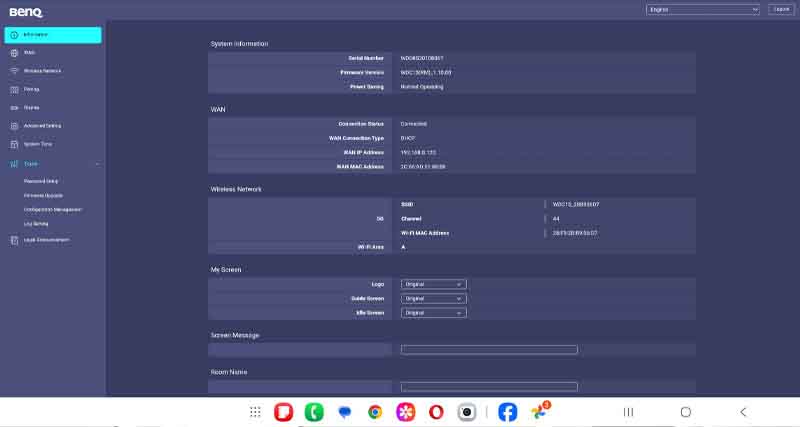Image resolution: width=800 pixels, height=427 pixels.
Task: Click the Power Saving status value
Action: pos(422,87)
